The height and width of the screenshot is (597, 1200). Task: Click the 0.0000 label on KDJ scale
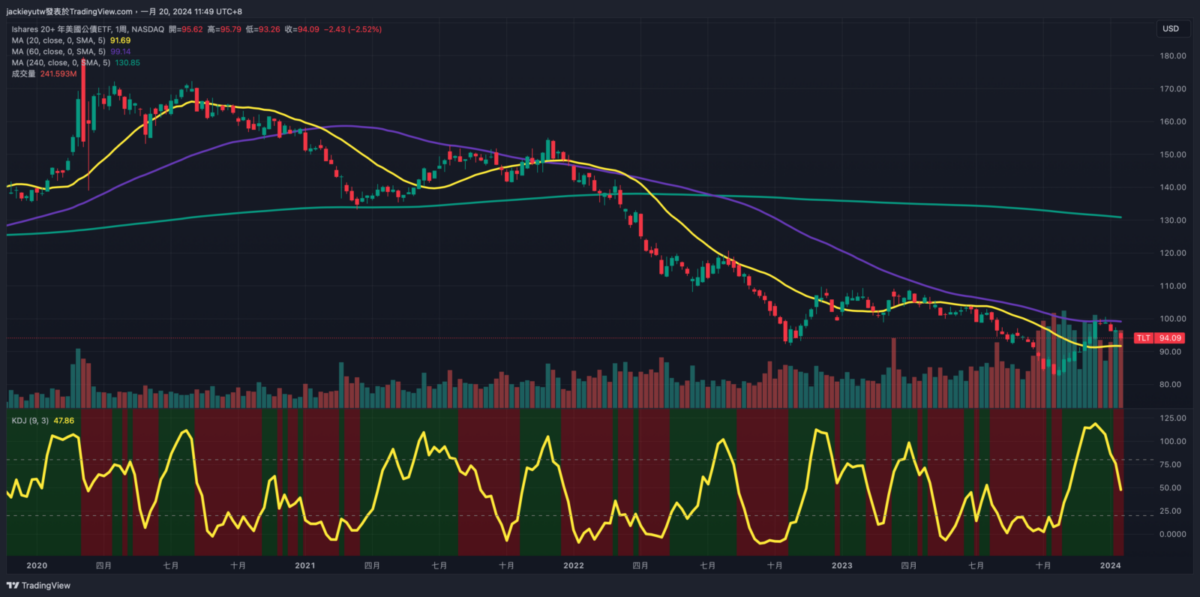[x=1172, y=534]
